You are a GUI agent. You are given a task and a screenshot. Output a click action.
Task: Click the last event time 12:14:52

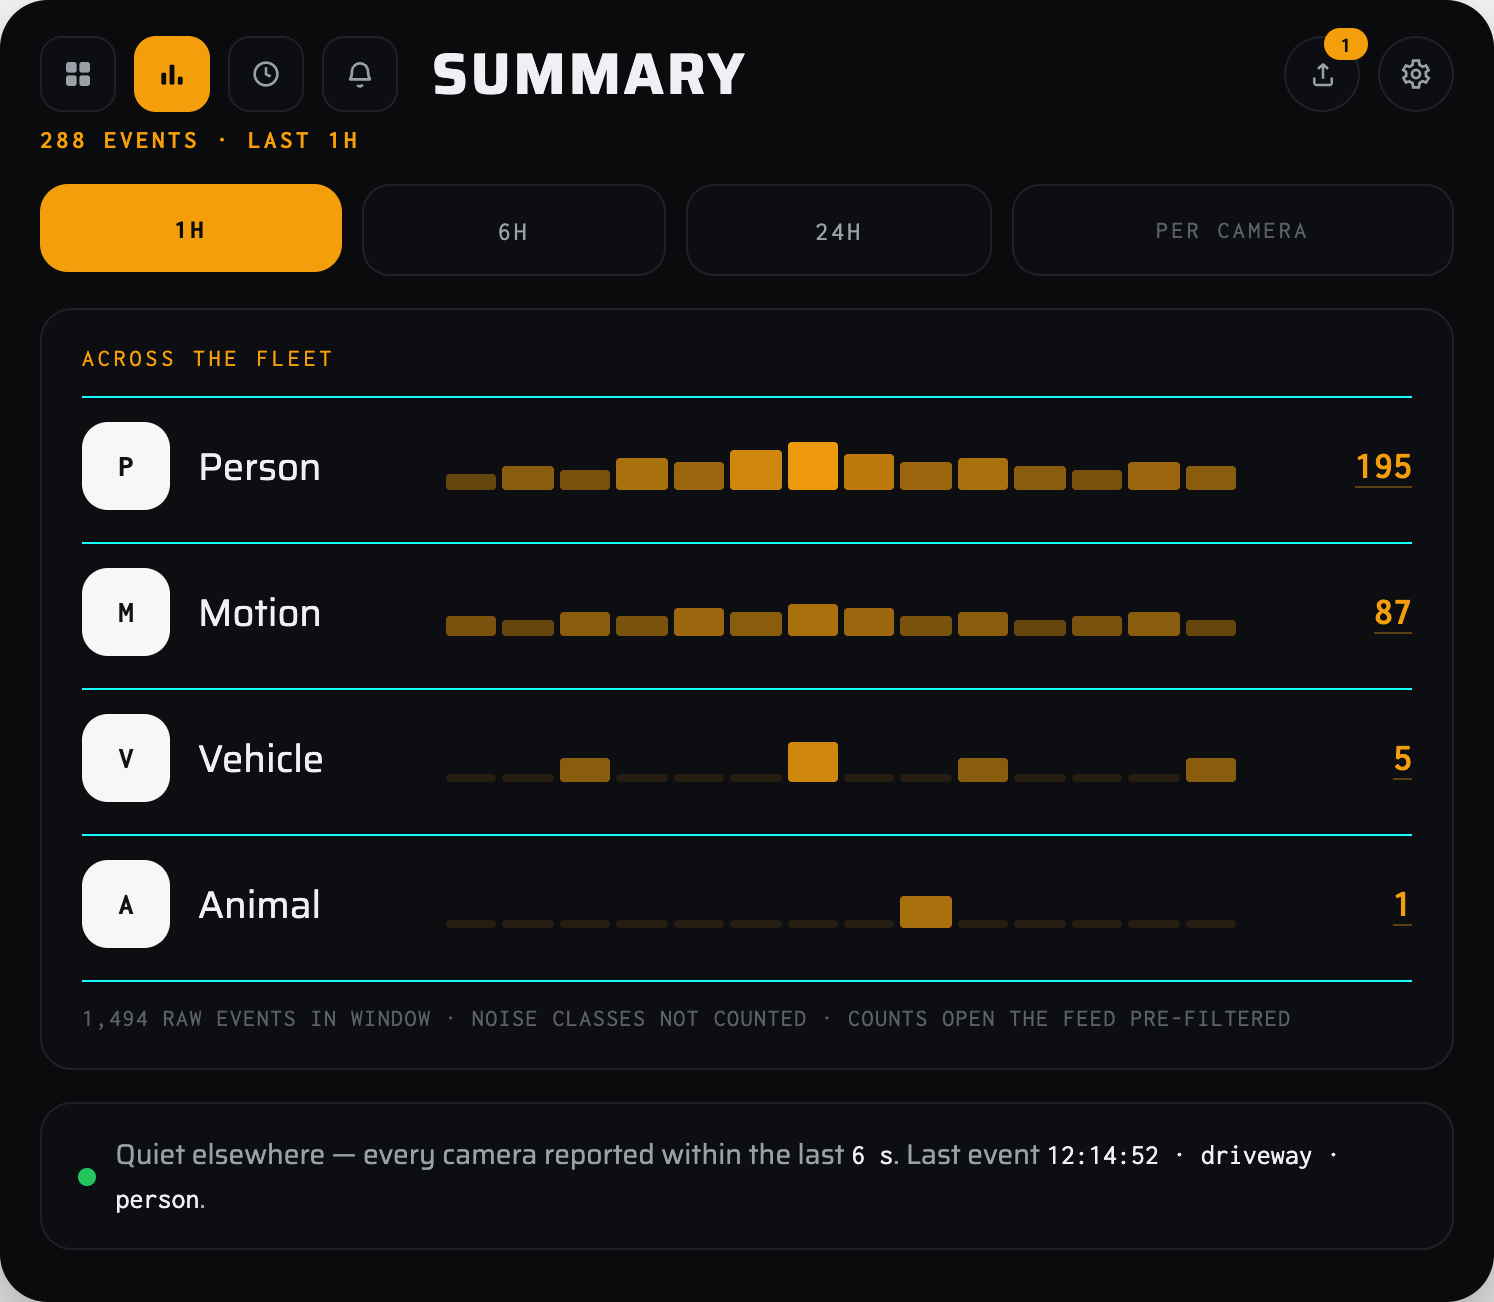click(x=1103, y=1156)
